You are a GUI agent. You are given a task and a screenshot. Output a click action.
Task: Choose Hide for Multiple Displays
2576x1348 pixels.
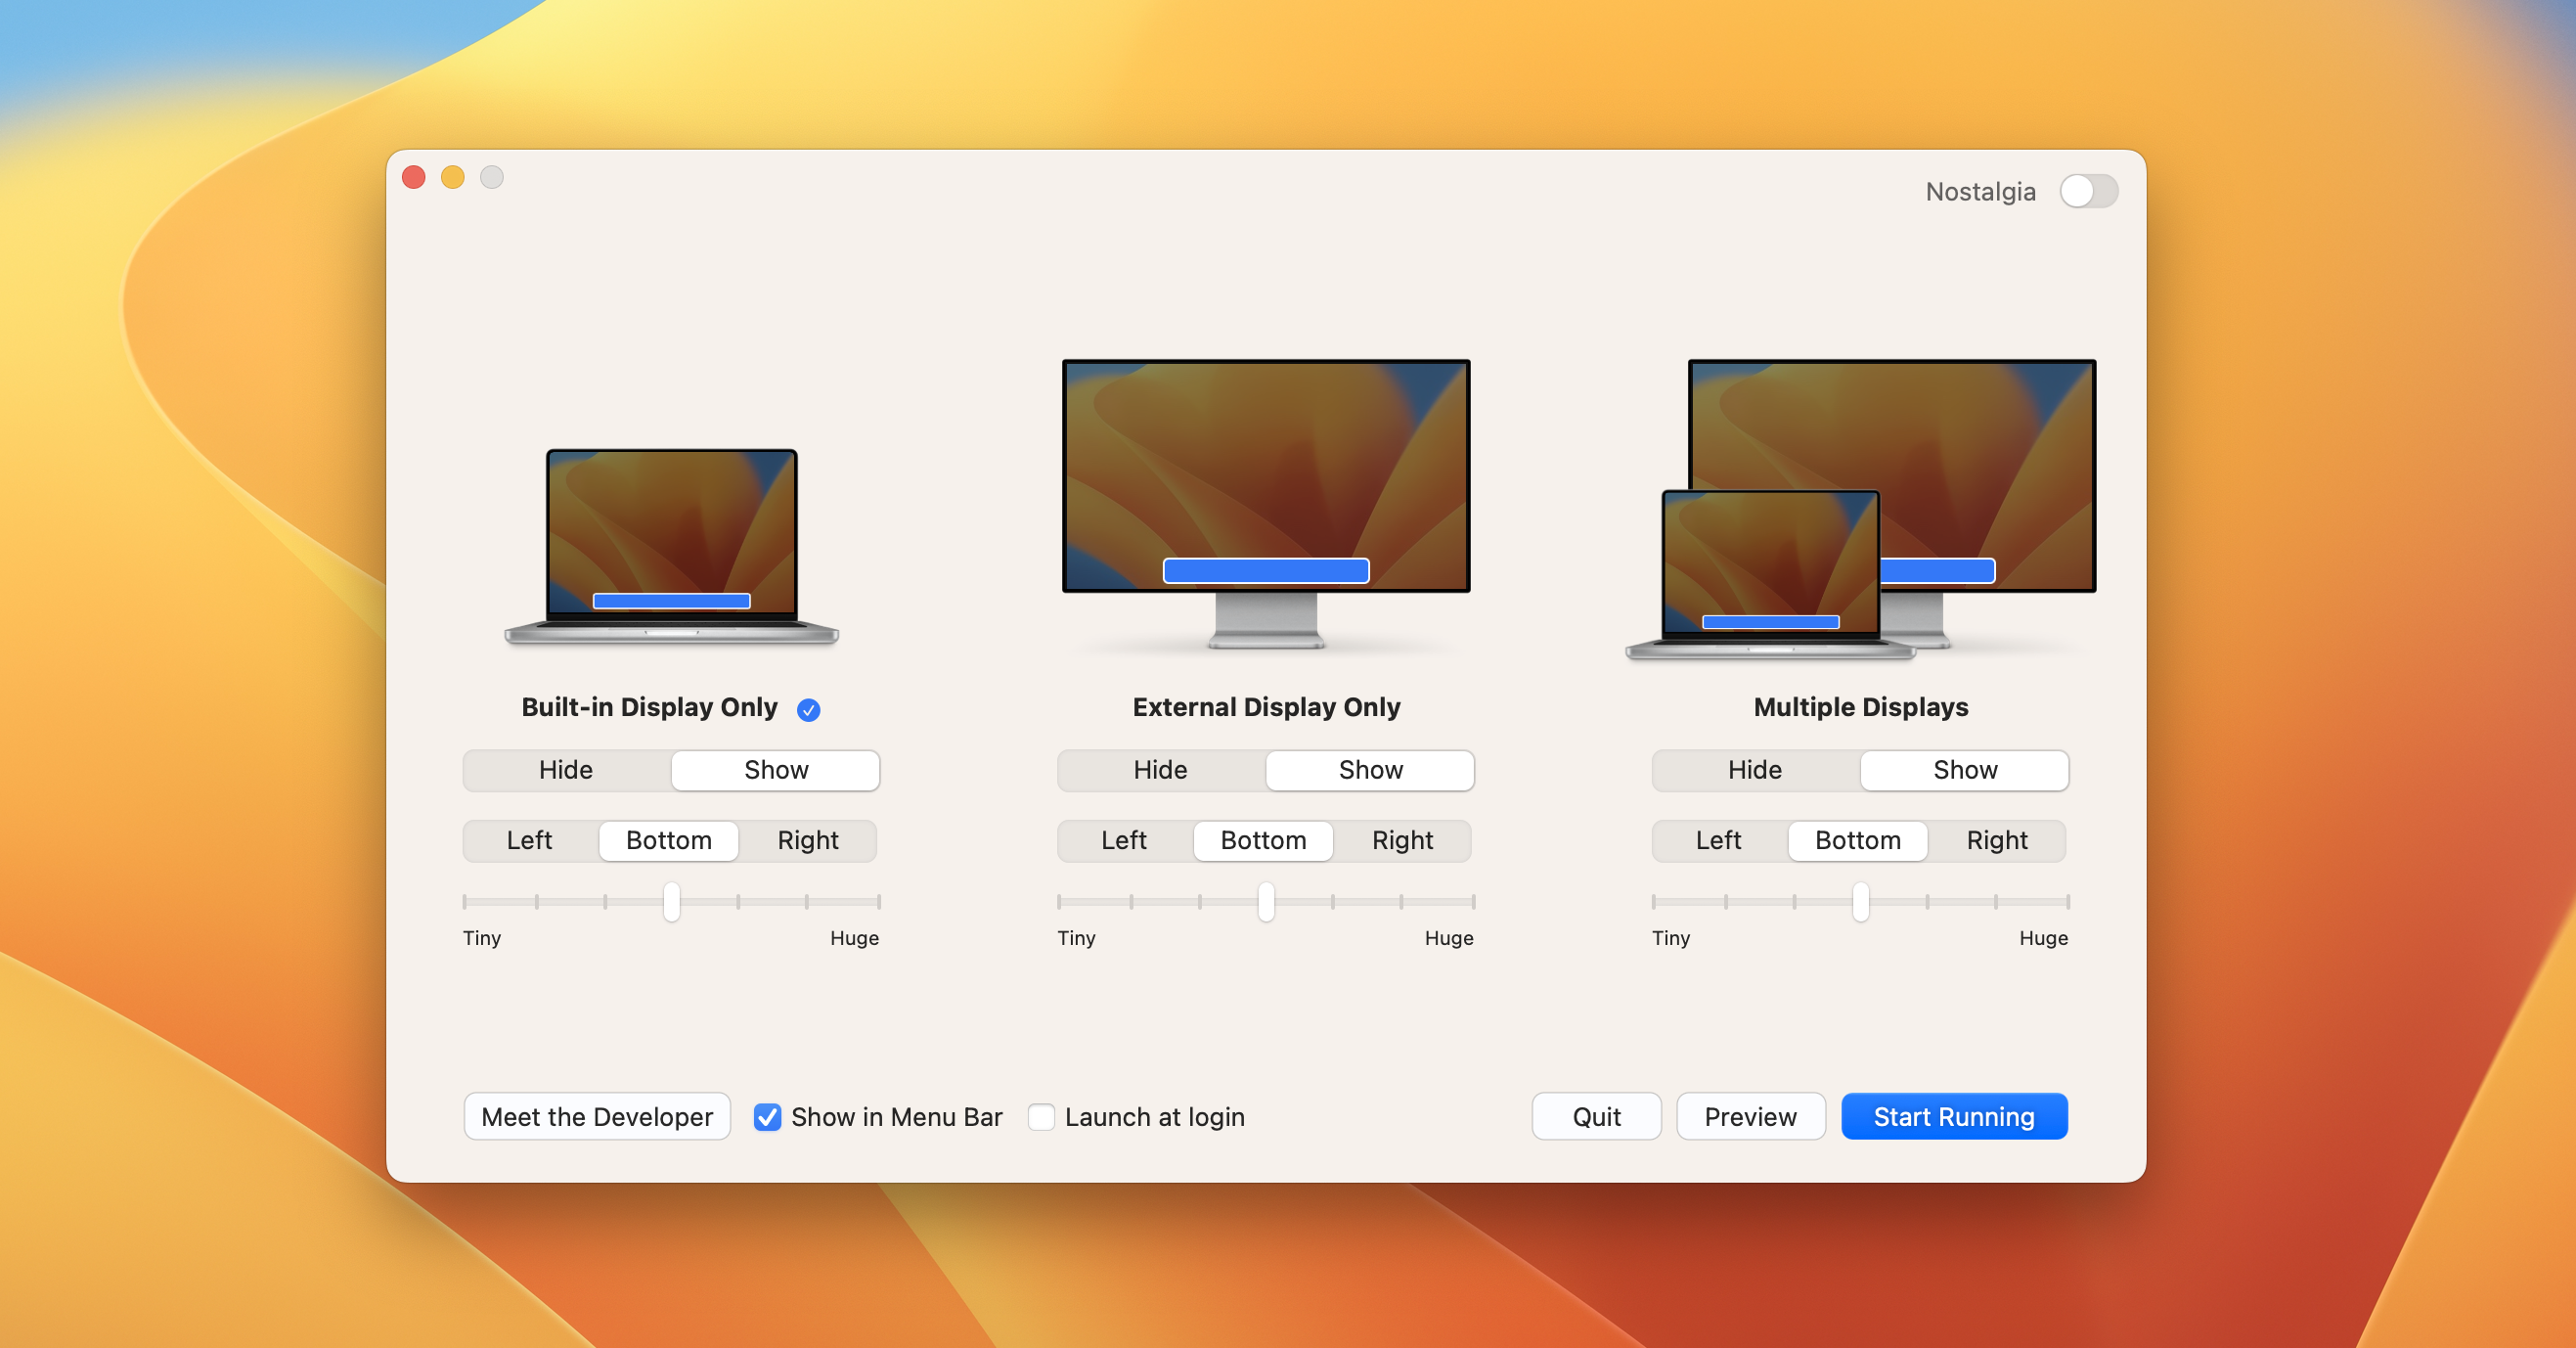[1755, 770]
